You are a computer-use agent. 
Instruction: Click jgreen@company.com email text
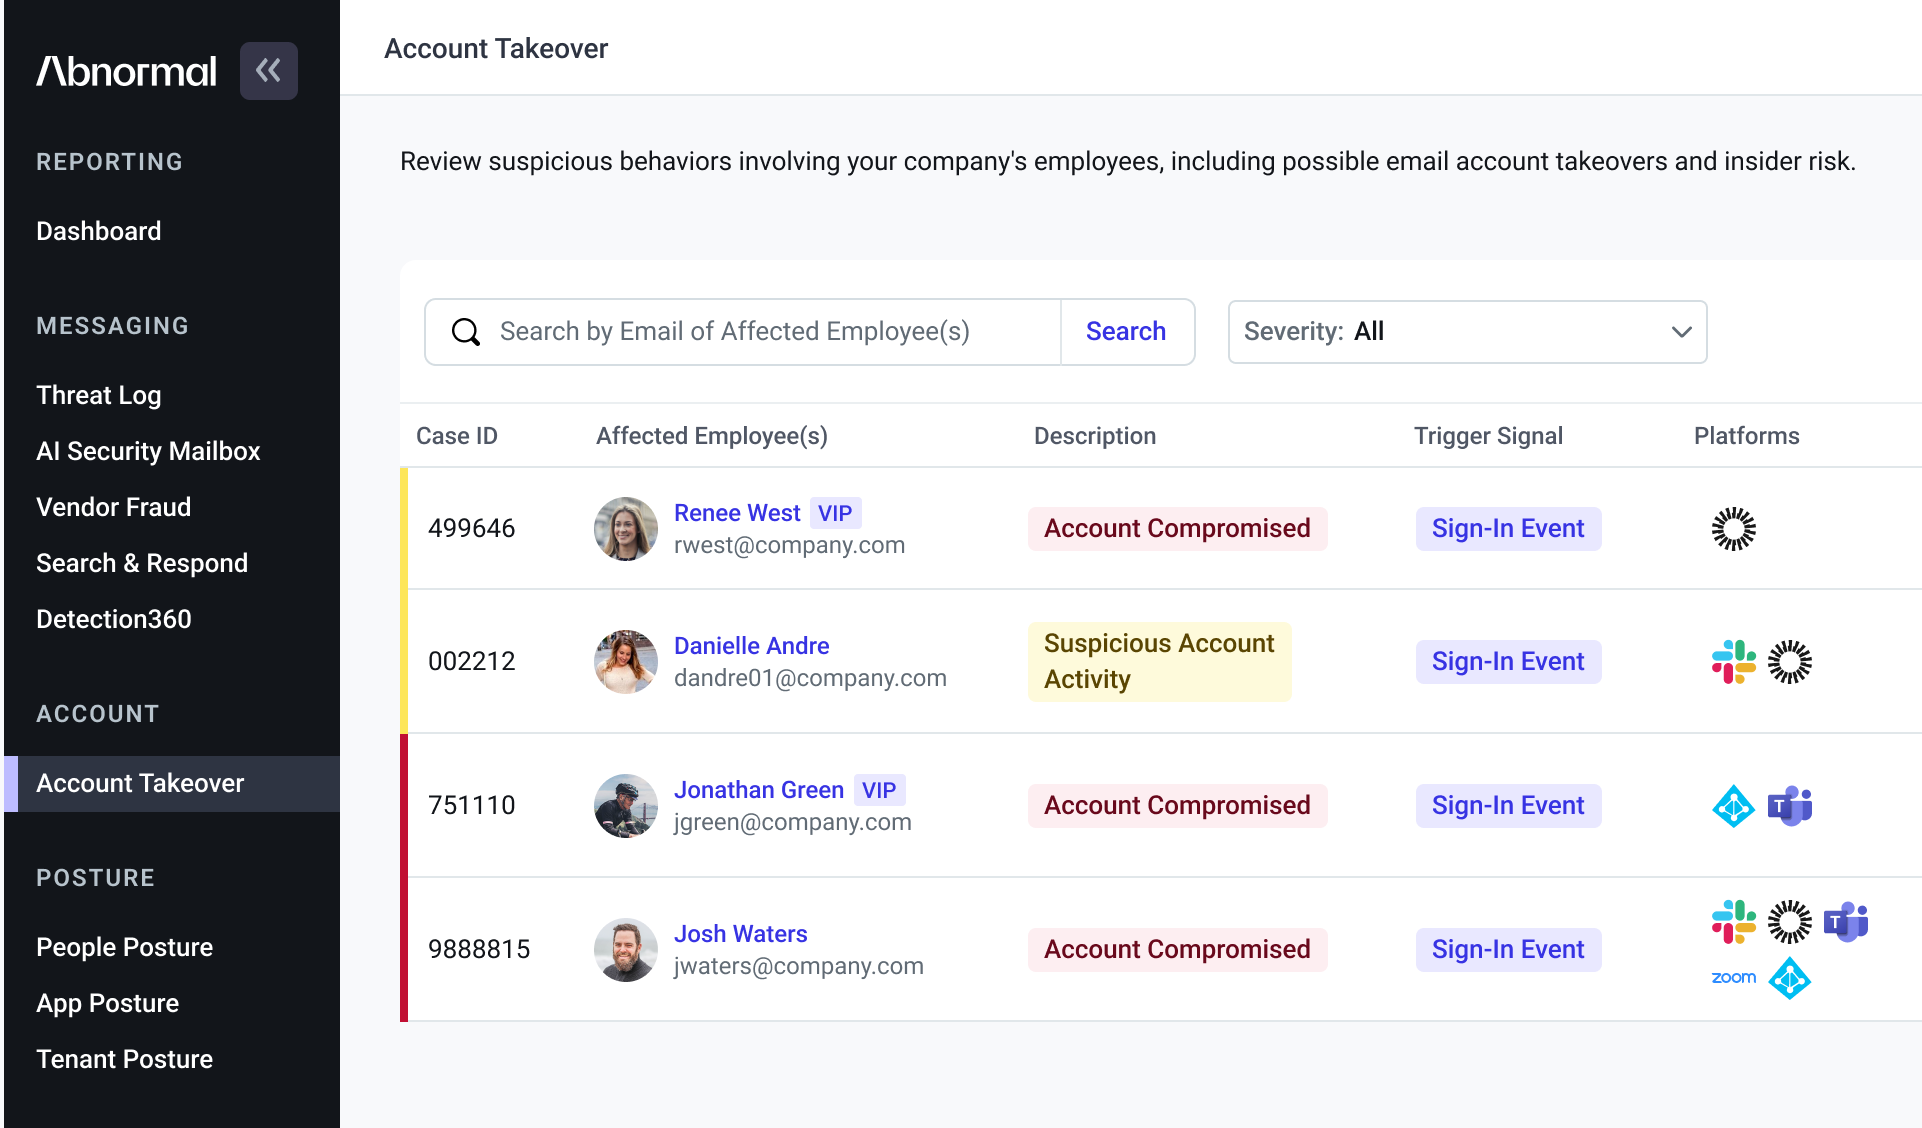click(792, 823)
